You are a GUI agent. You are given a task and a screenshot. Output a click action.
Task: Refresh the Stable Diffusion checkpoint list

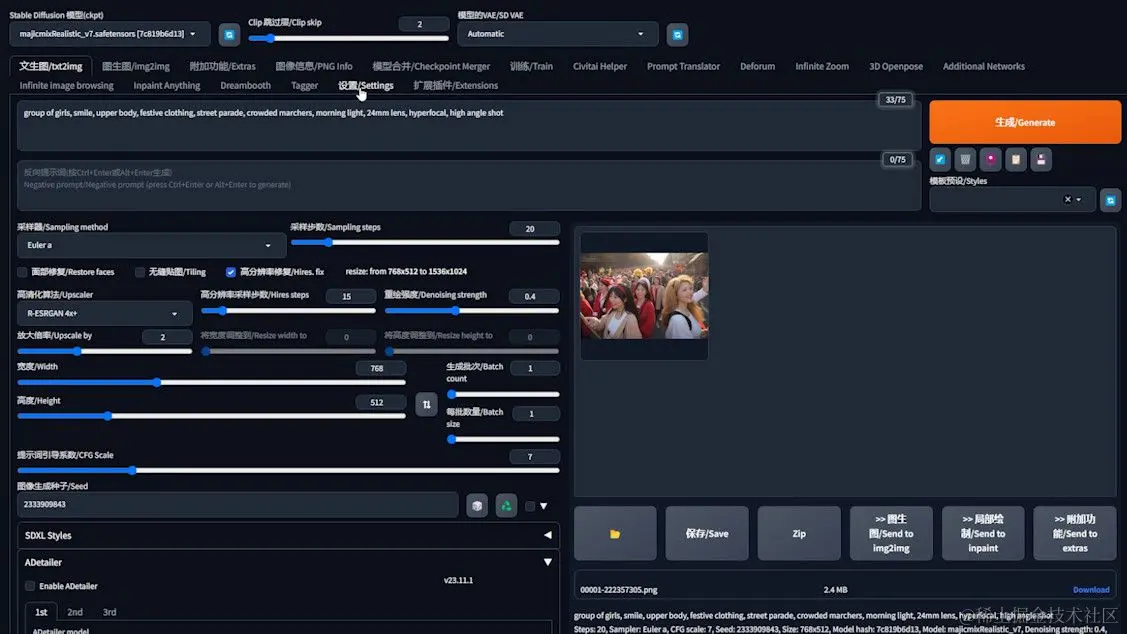[229, 35]
